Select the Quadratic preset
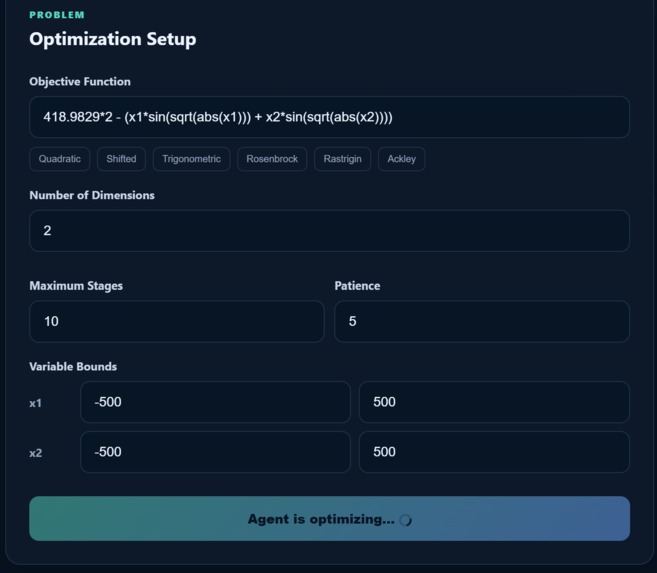The width and height of the screenshot is (657, 573). point(59,159)
